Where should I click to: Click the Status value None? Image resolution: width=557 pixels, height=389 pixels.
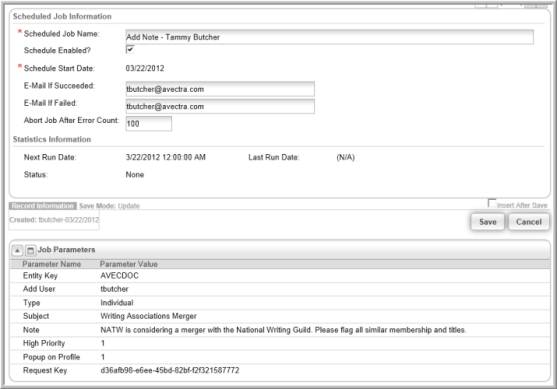coord(135,174)
